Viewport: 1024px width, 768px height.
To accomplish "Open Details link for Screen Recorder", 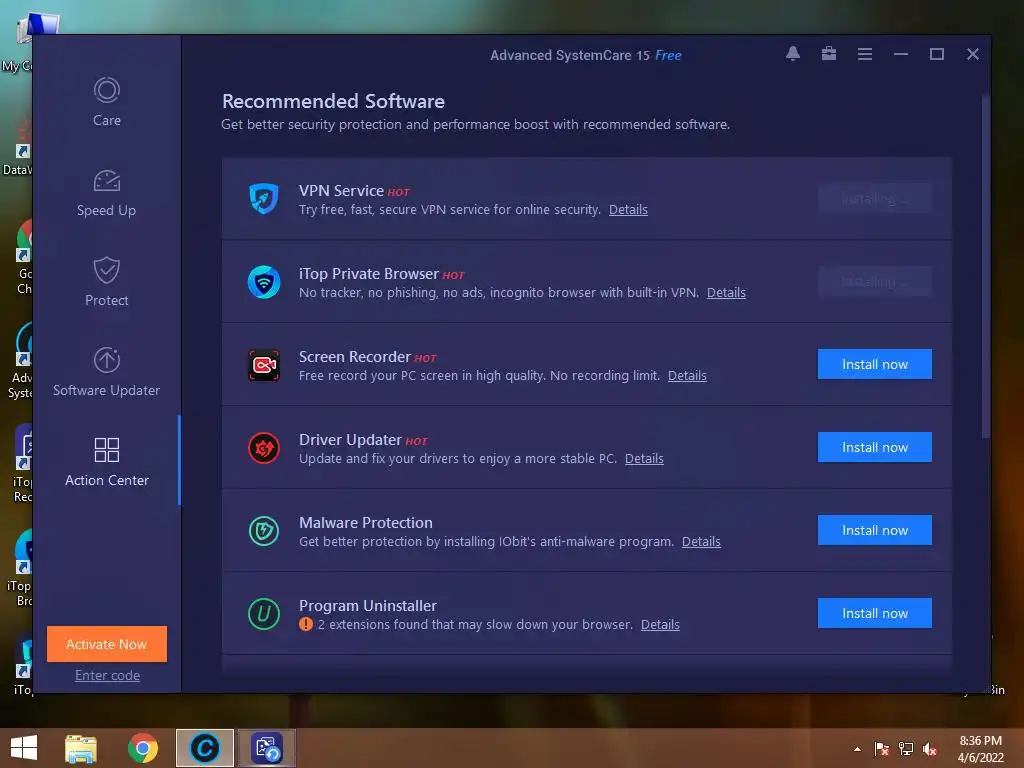I will (x=687, y=376).
